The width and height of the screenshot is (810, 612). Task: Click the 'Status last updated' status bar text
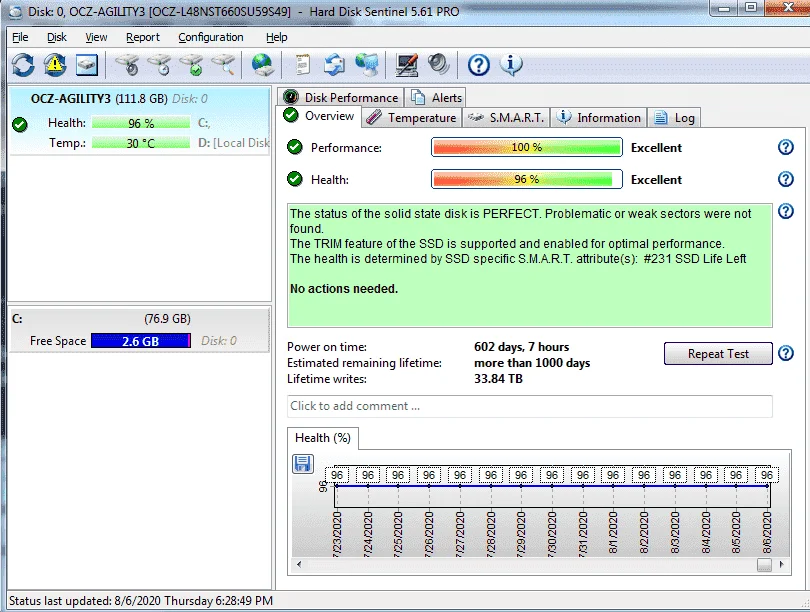coord(141,601)
